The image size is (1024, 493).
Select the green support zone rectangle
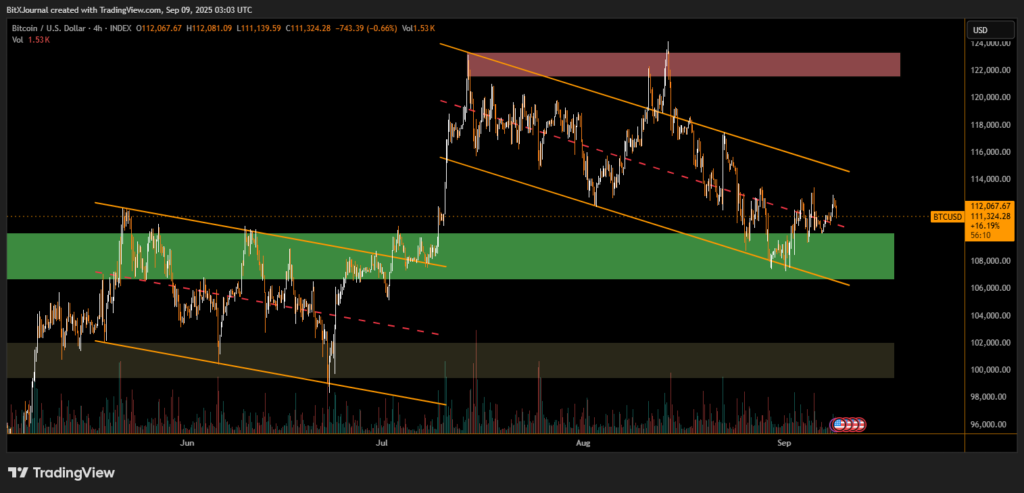click(450, 256)
